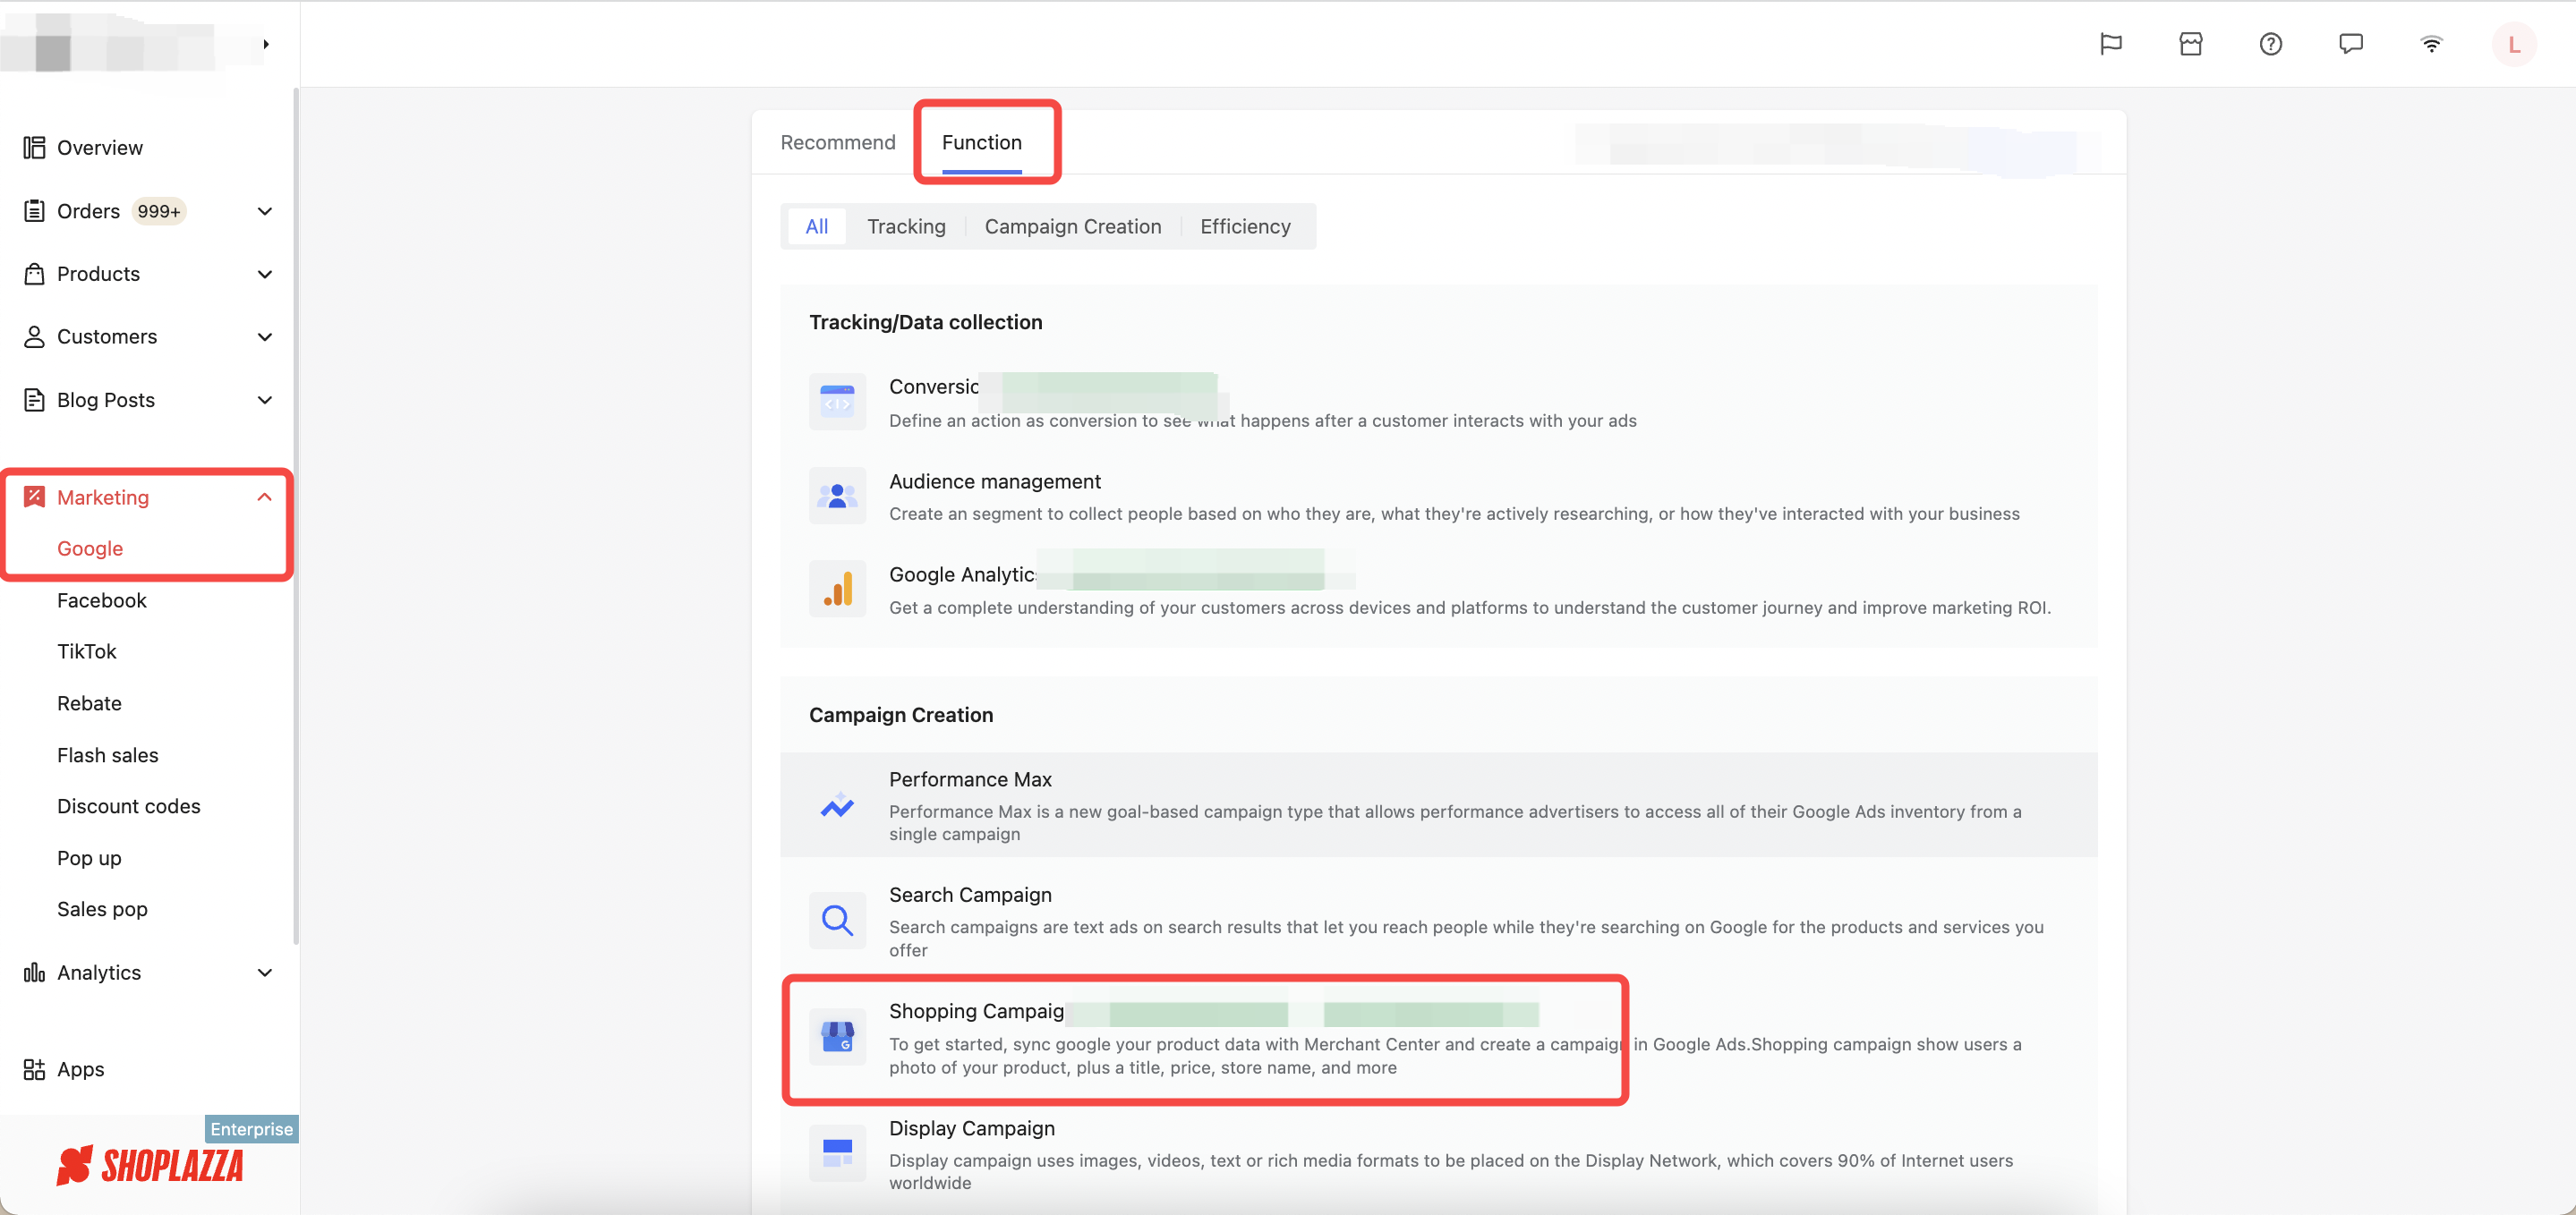The image size is (2576, 1215).
Task: Click the Overview sidebar icon
Action: tap(34, 148)
